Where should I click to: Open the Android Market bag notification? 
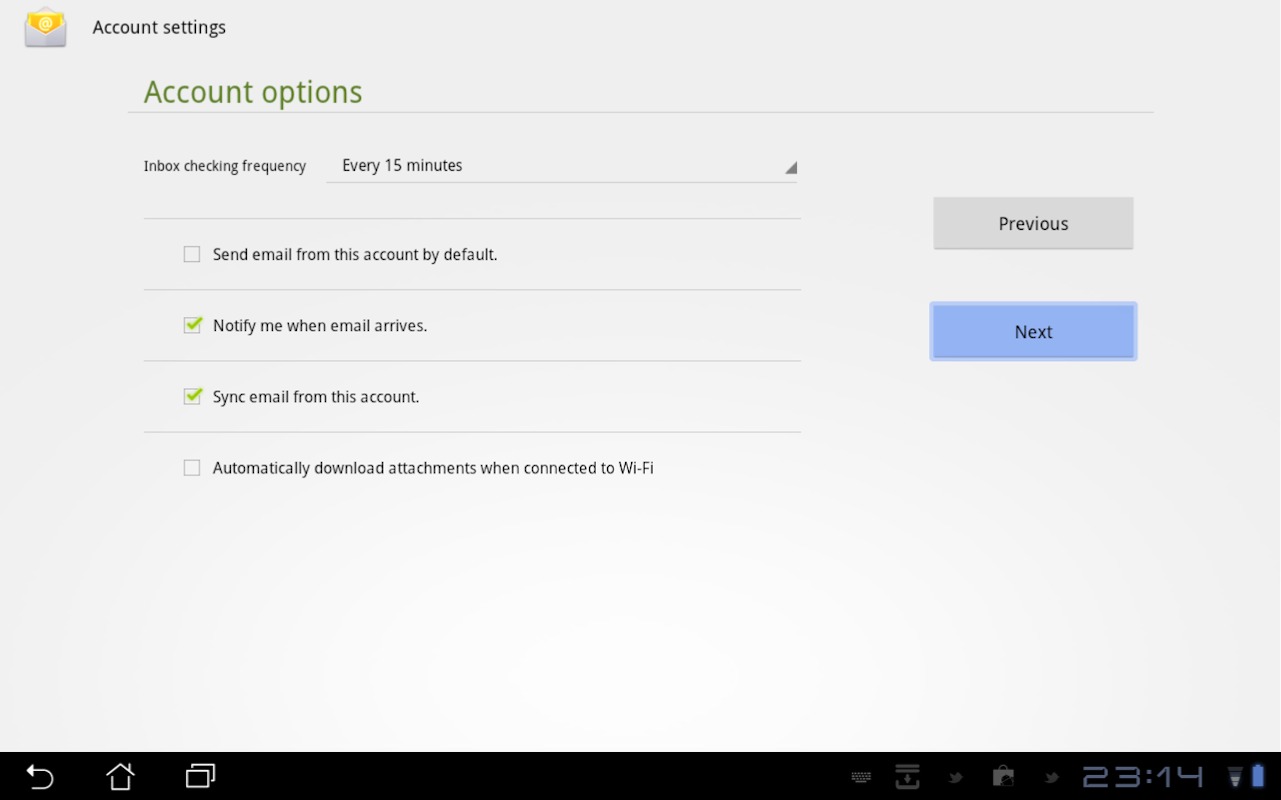click(1003, 776)
